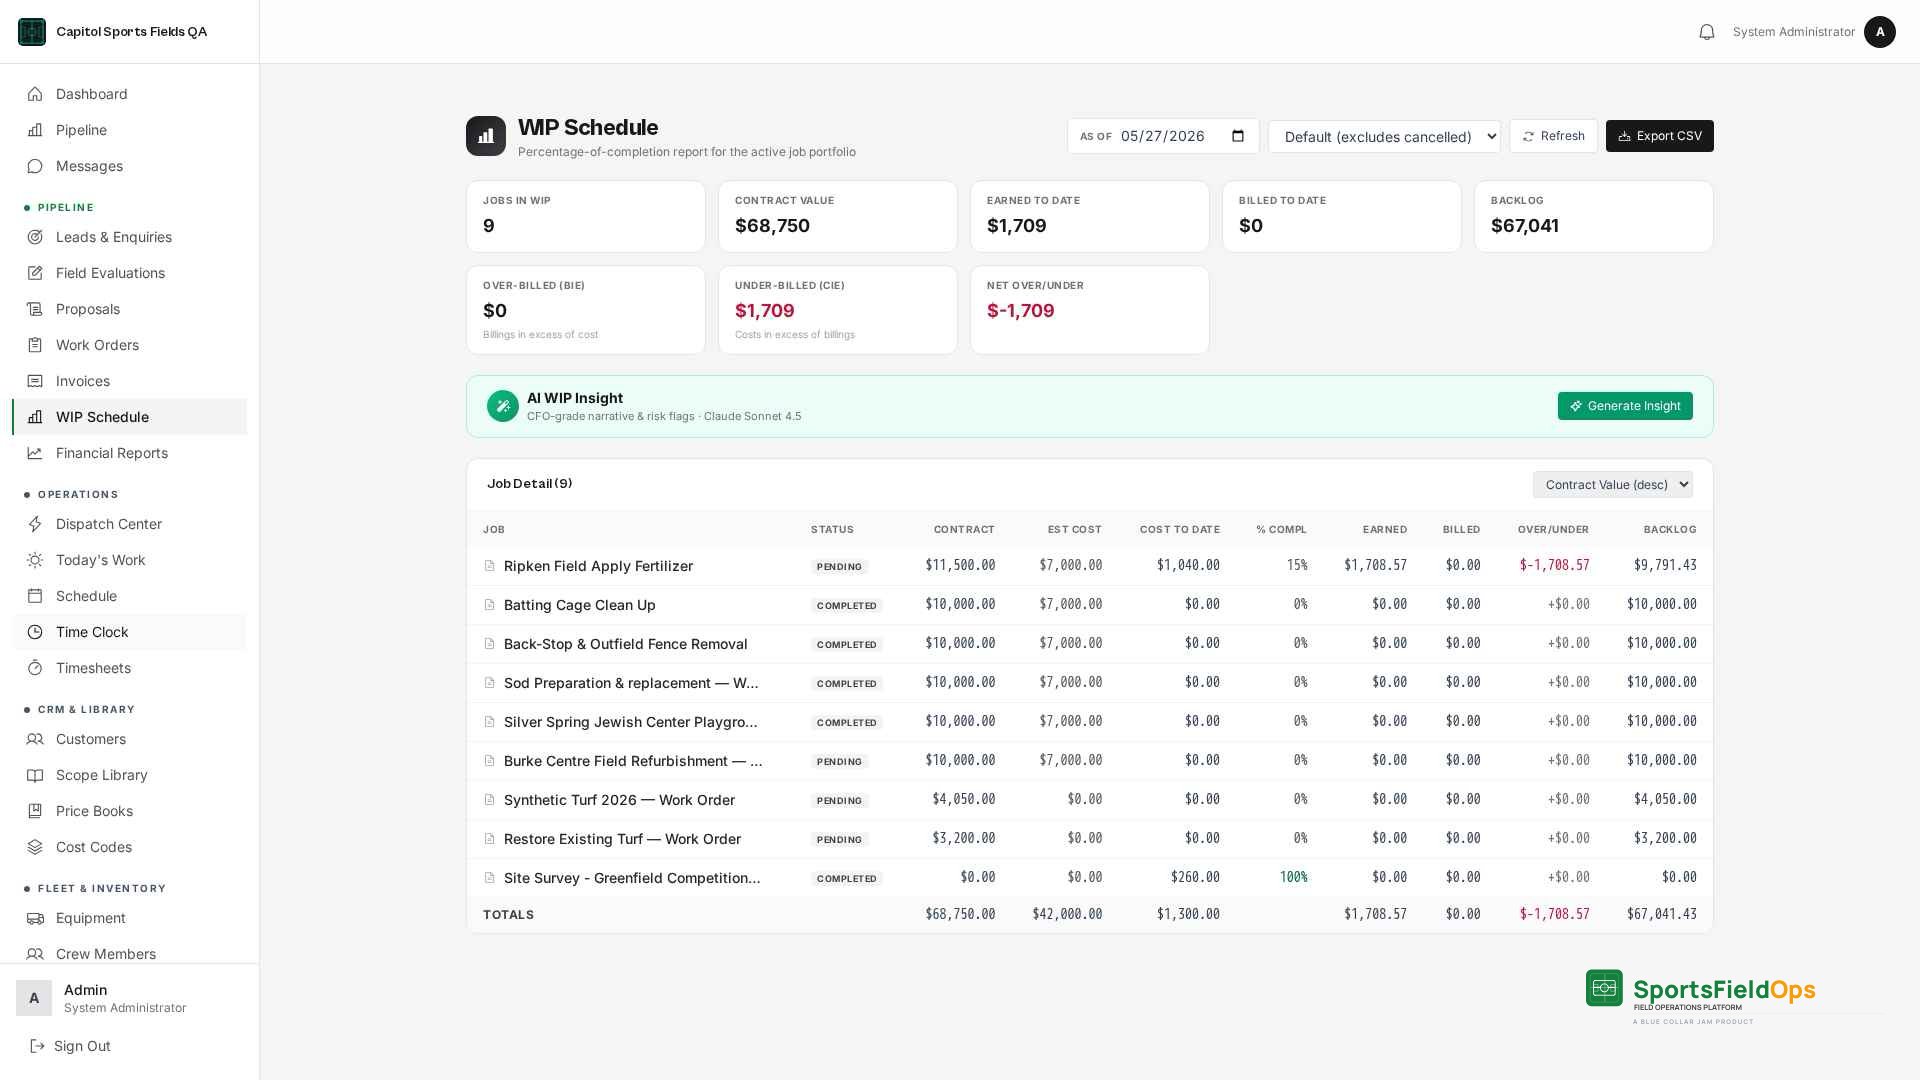This screenshot has height=1080, width=1920.
Task: Open Dispatch Center from the sidebar
Action: [x=130, y=524]
